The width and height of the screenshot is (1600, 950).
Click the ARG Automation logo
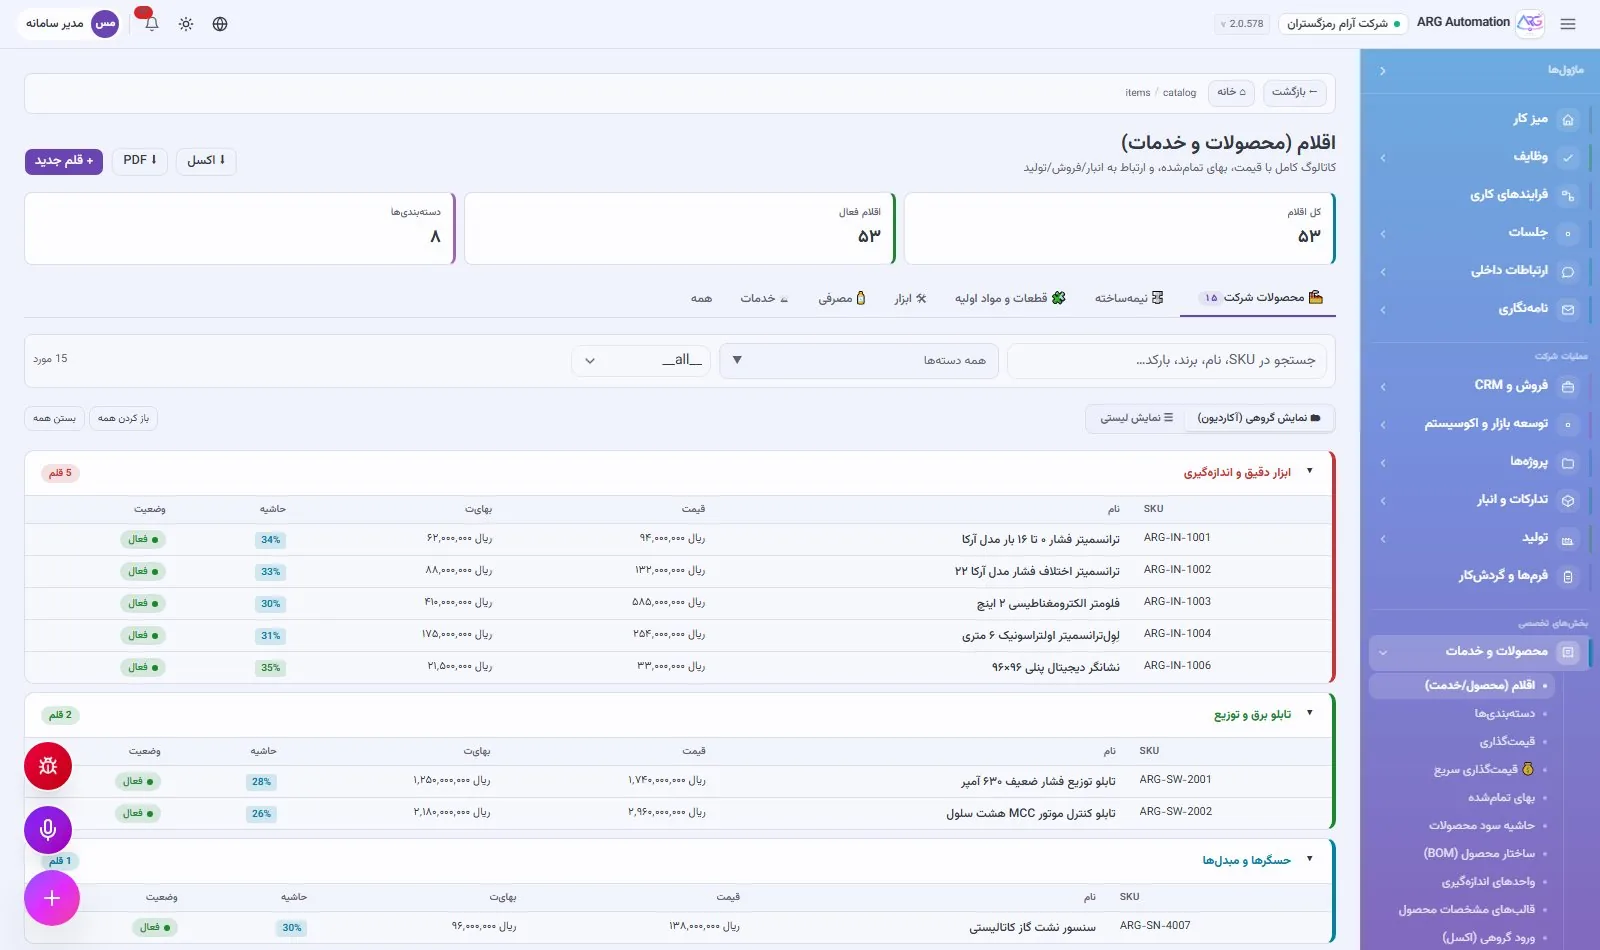(1530, 23)
